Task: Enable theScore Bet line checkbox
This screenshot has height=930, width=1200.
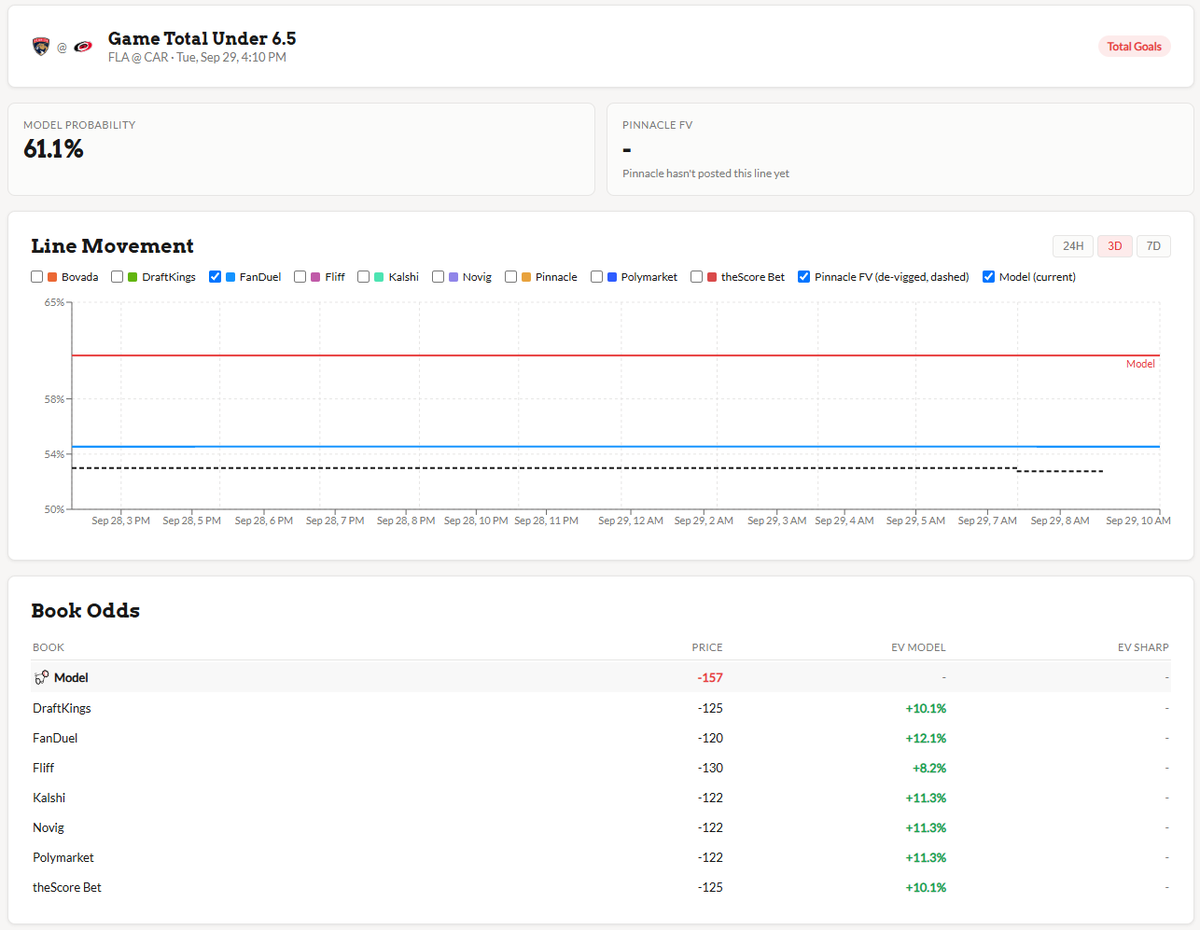Action: click(x=697, y=277)
